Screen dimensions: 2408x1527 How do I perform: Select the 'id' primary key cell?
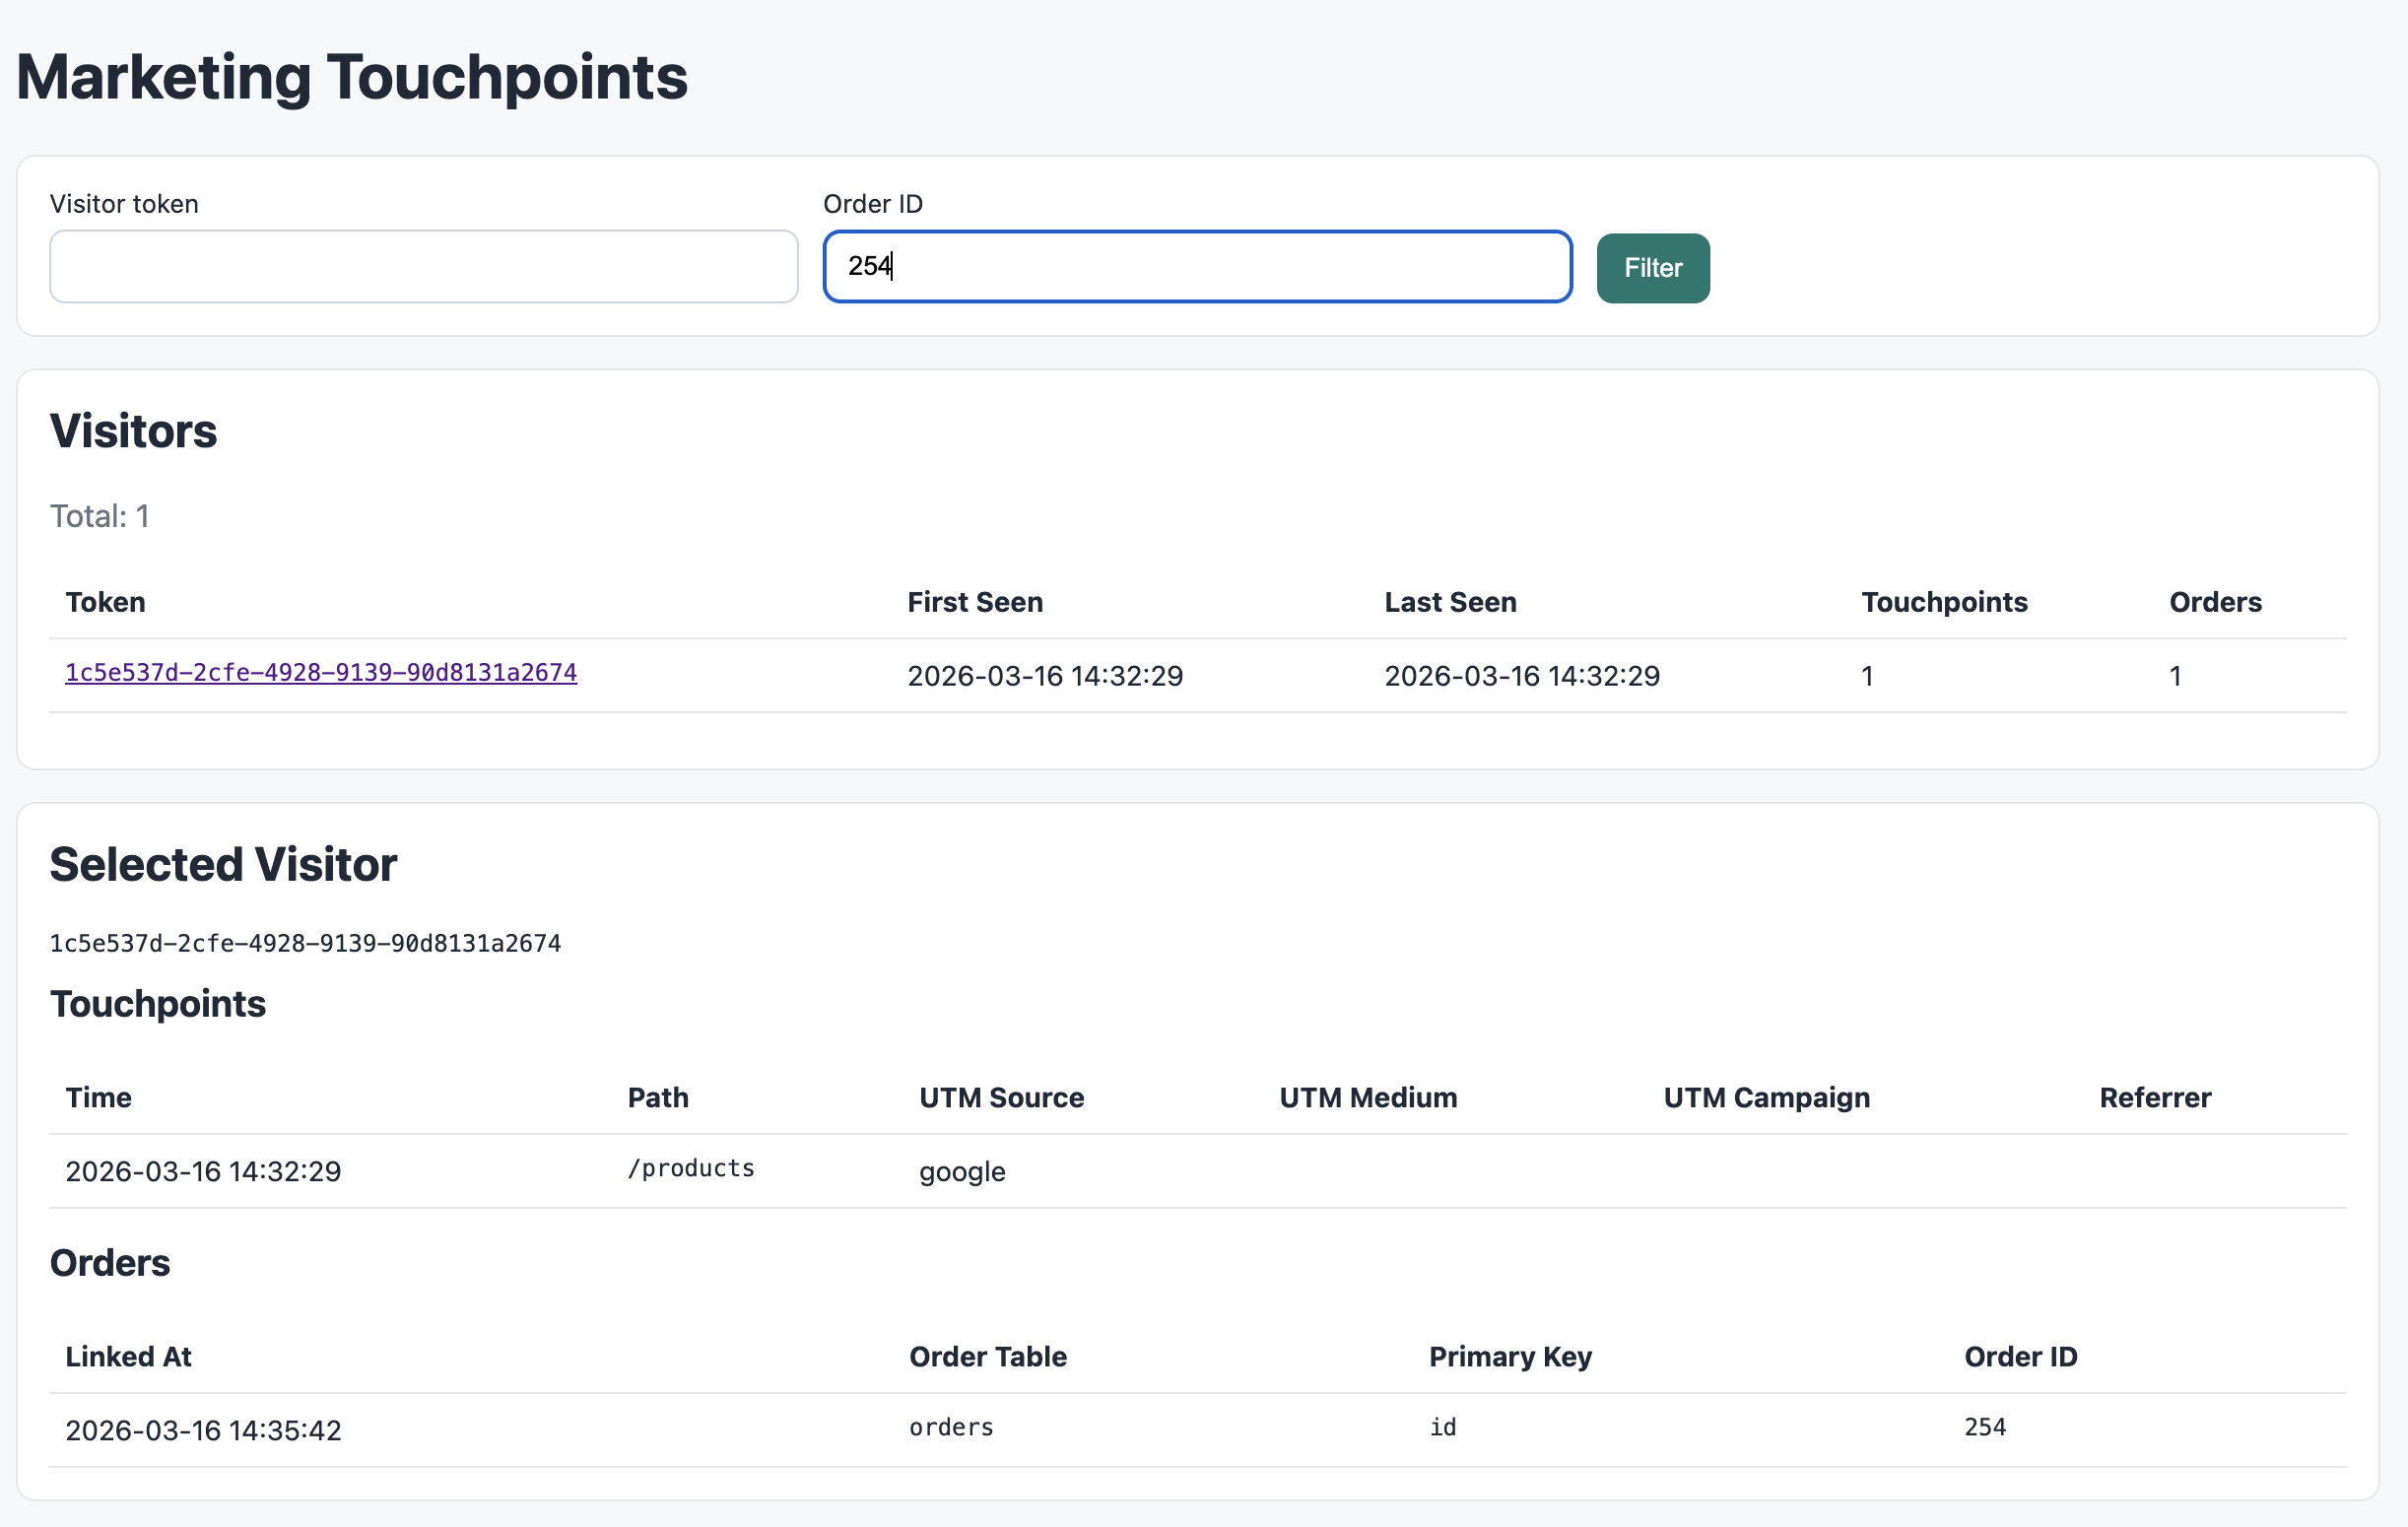pyautogui.click(x=1442, y=1427)
